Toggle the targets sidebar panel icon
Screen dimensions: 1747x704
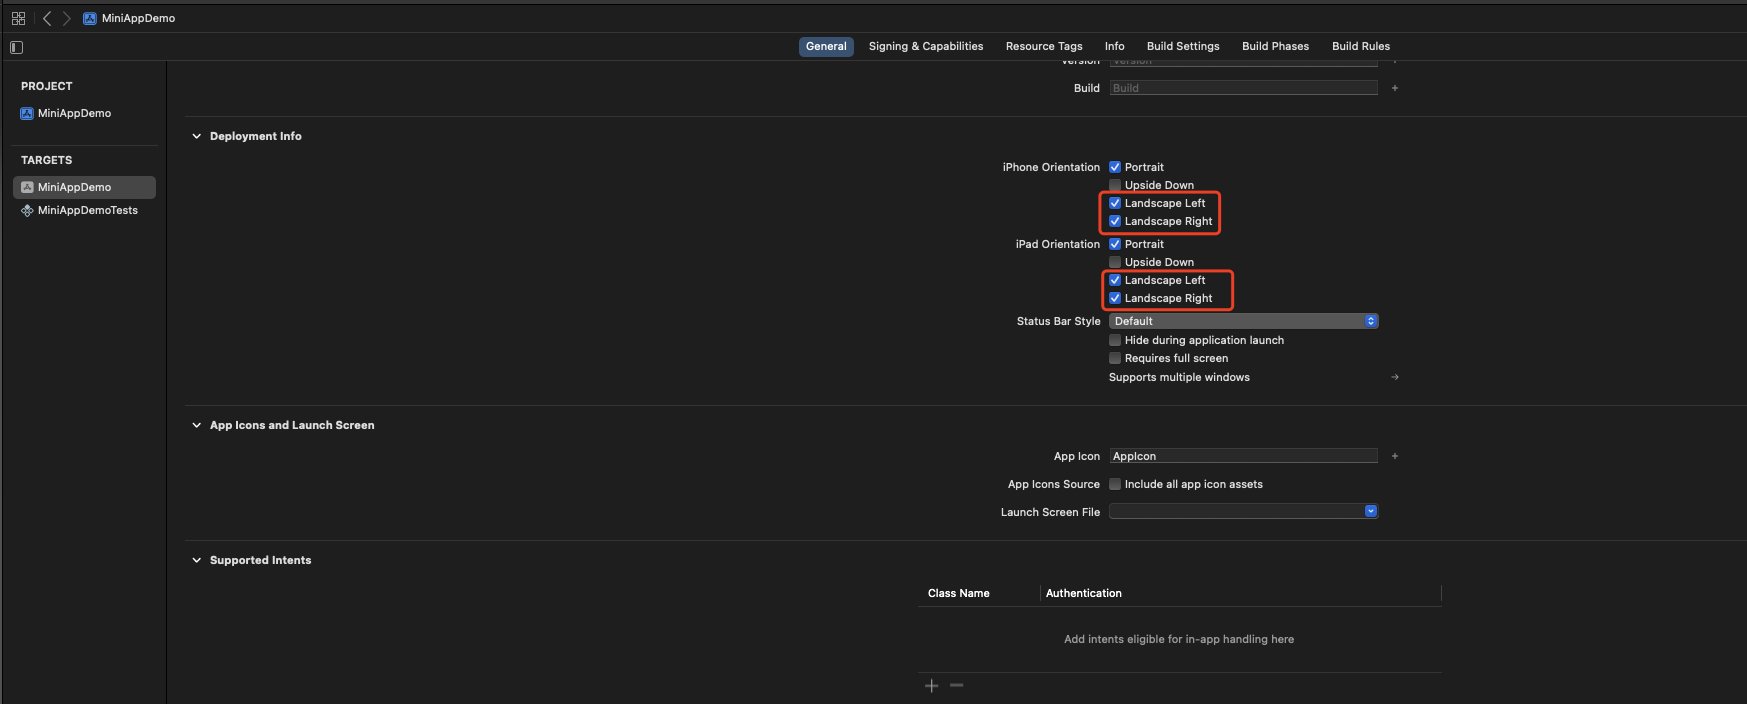pos(16,47)
